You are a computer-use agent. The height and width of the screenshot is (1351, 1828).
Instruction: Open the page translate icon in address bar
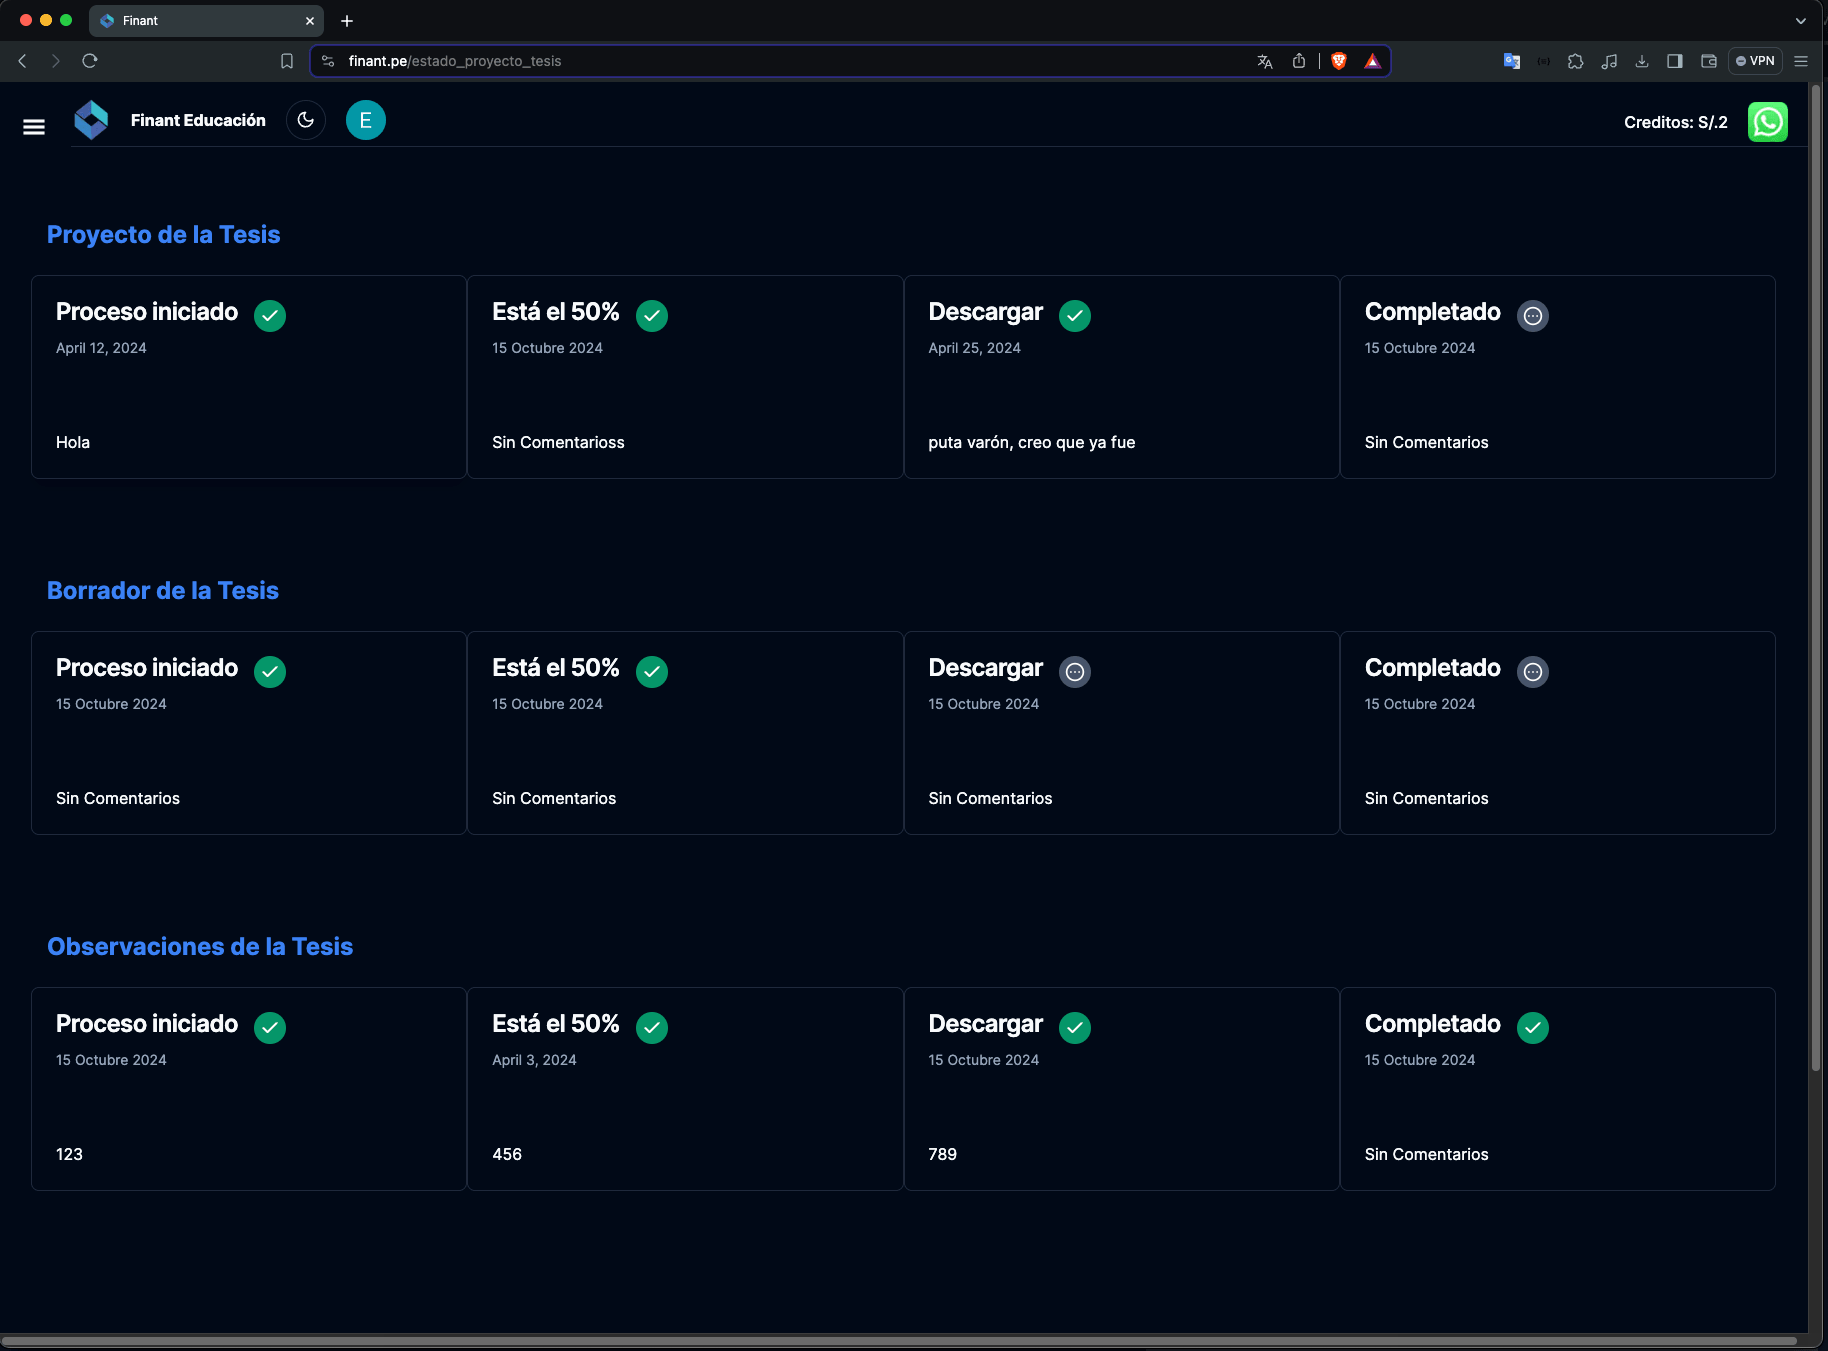point(1265,61)
